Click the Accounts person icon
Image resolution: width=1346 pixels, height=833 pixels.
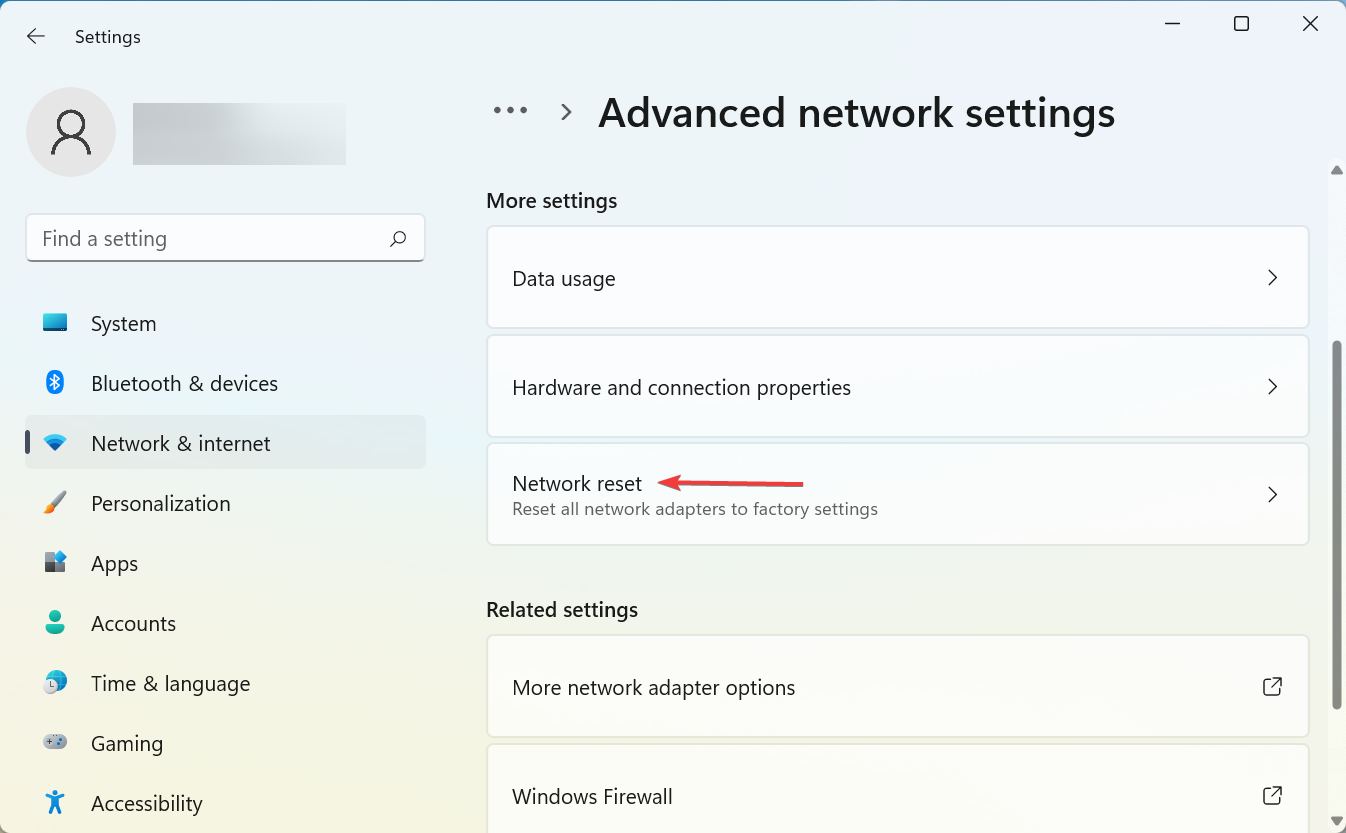point(55,623)
